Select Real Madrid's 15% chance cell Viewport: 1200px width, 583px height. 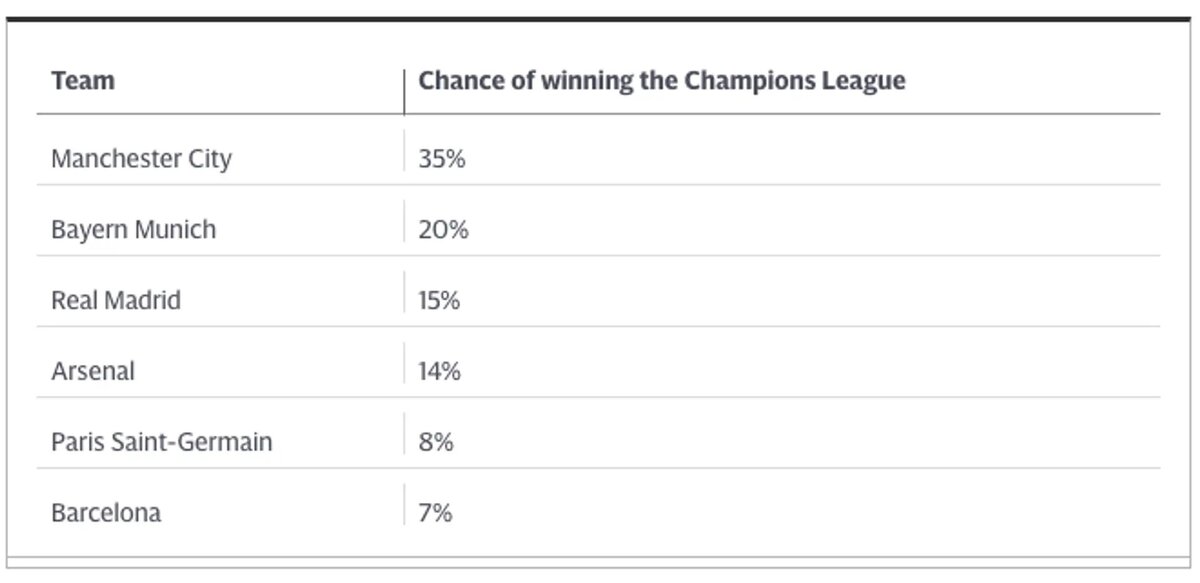pos(439,300)
